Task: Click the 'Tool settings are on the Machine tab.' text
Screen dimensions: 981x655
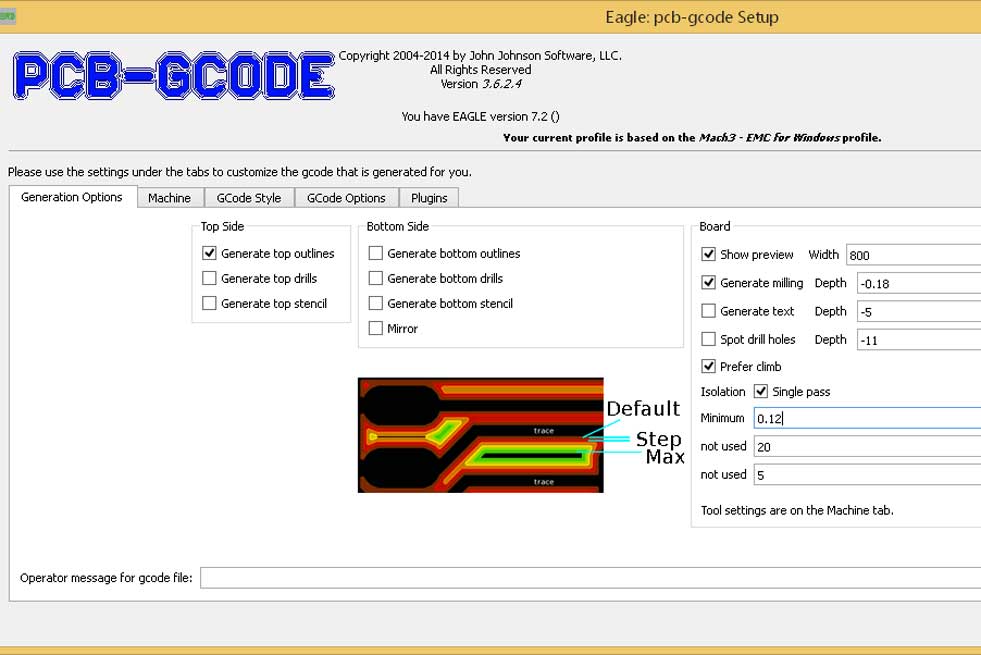Action: 797,510
